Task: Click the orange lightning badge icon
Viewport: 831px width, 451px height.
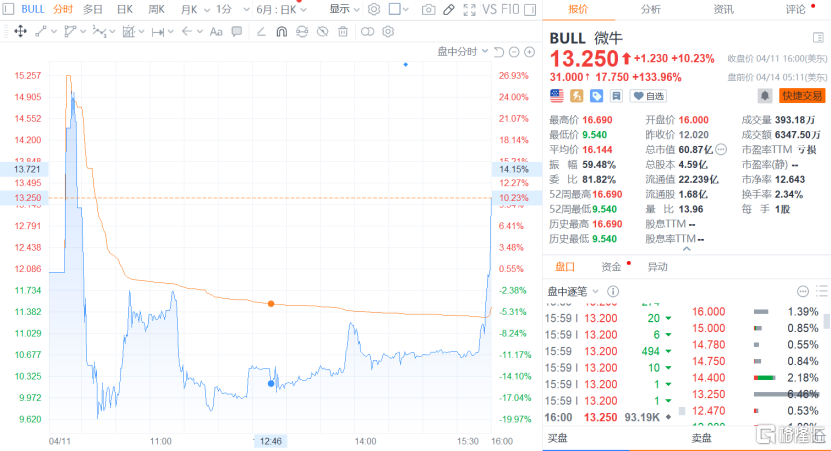Action: 577,96
